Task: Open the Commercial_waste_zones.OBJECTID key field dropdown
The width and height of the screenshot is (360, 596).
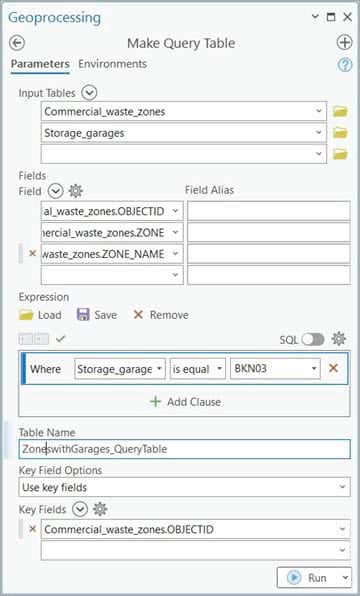Action: [x=342, y=529]
